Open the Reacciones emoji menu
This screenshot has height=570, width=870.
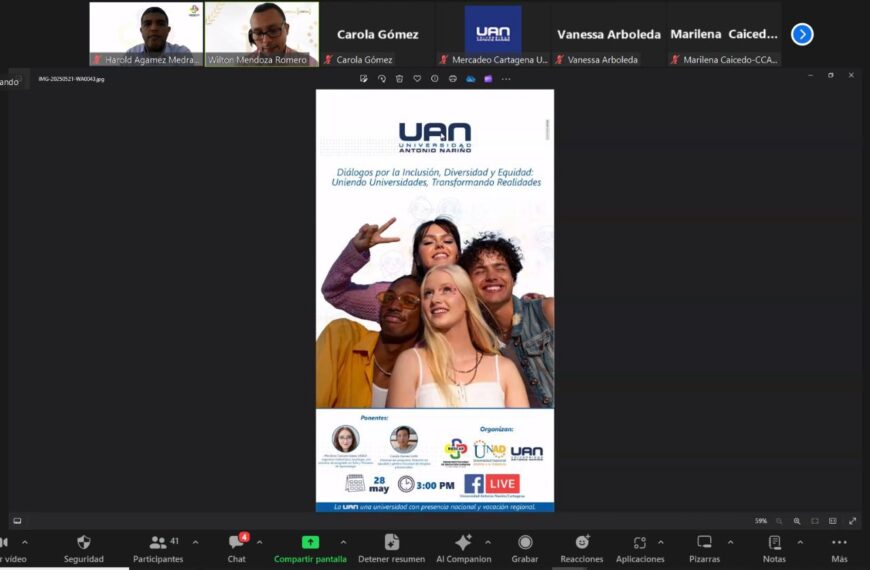(581, 543)
